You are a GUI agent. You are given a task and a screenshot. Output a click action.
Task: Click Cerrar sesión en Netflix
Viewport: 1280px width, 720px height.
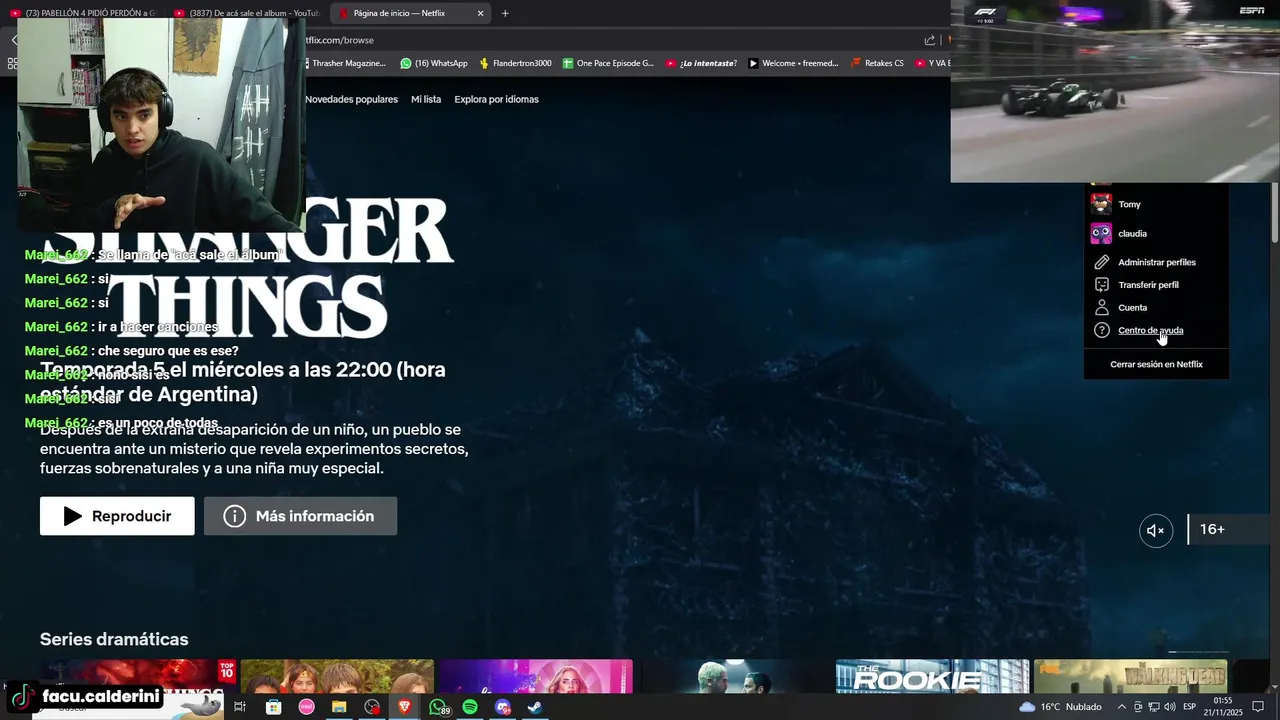(x=1156, y=364)
